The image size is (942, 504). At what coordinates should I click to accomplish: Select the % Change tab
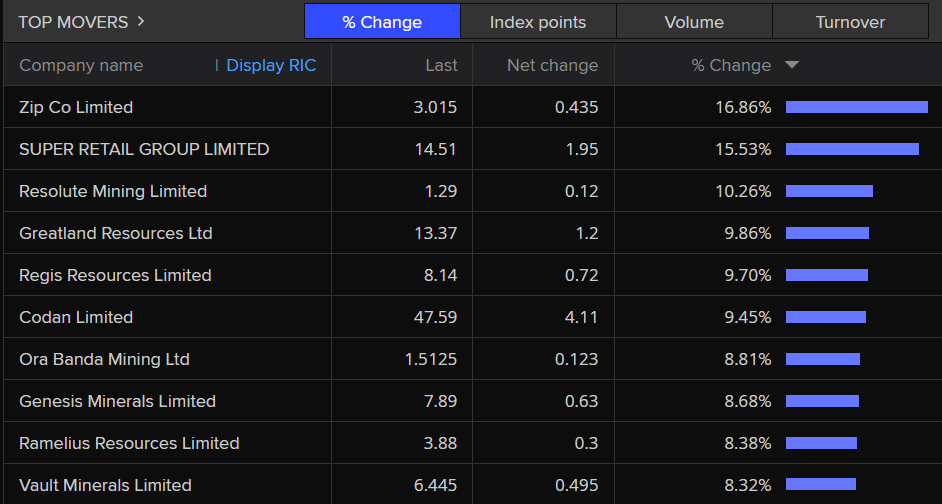382,22
